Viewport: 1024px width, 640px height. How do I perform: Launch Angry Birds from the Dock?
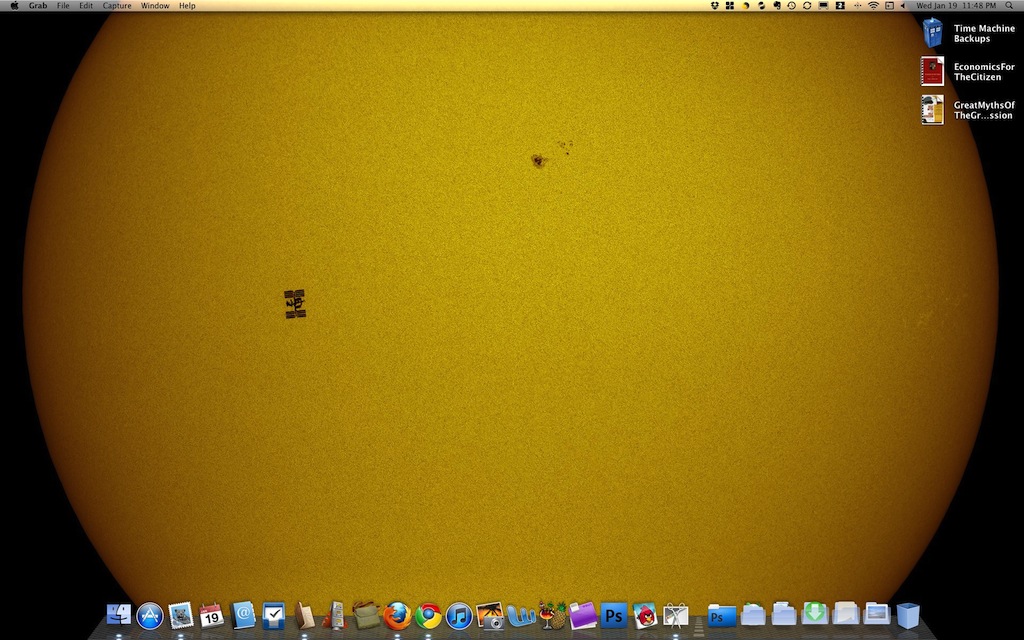tap(645, 615)
